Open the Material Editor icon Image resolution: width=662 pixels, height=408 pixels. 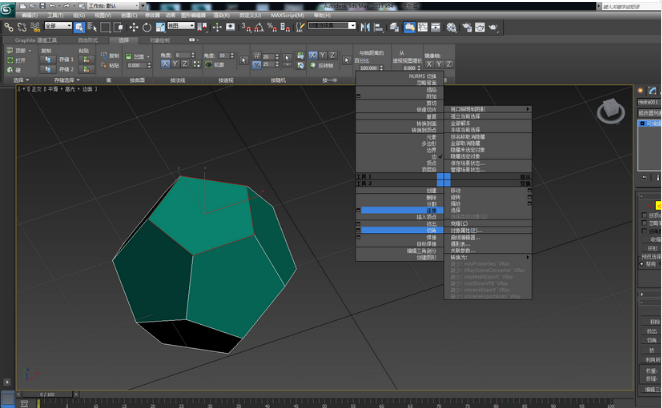[x=451, y=27]
